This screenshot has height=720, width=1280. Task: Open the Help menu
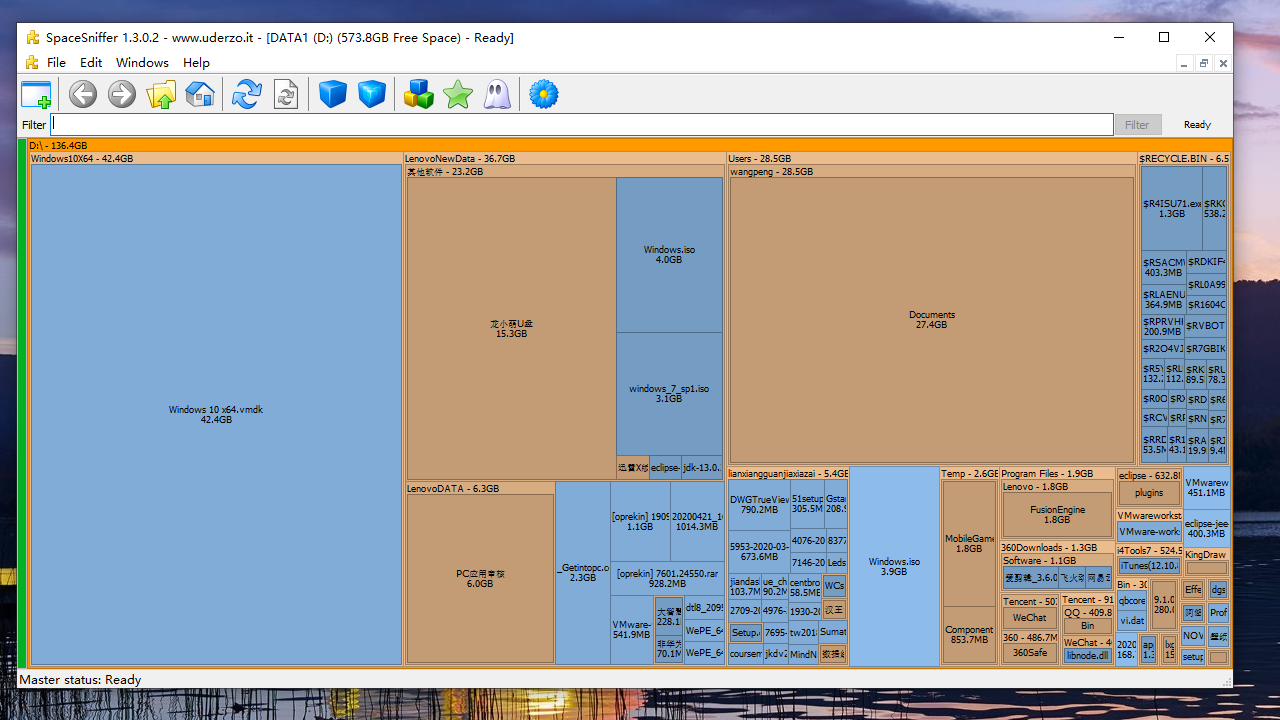click(196, 62)
